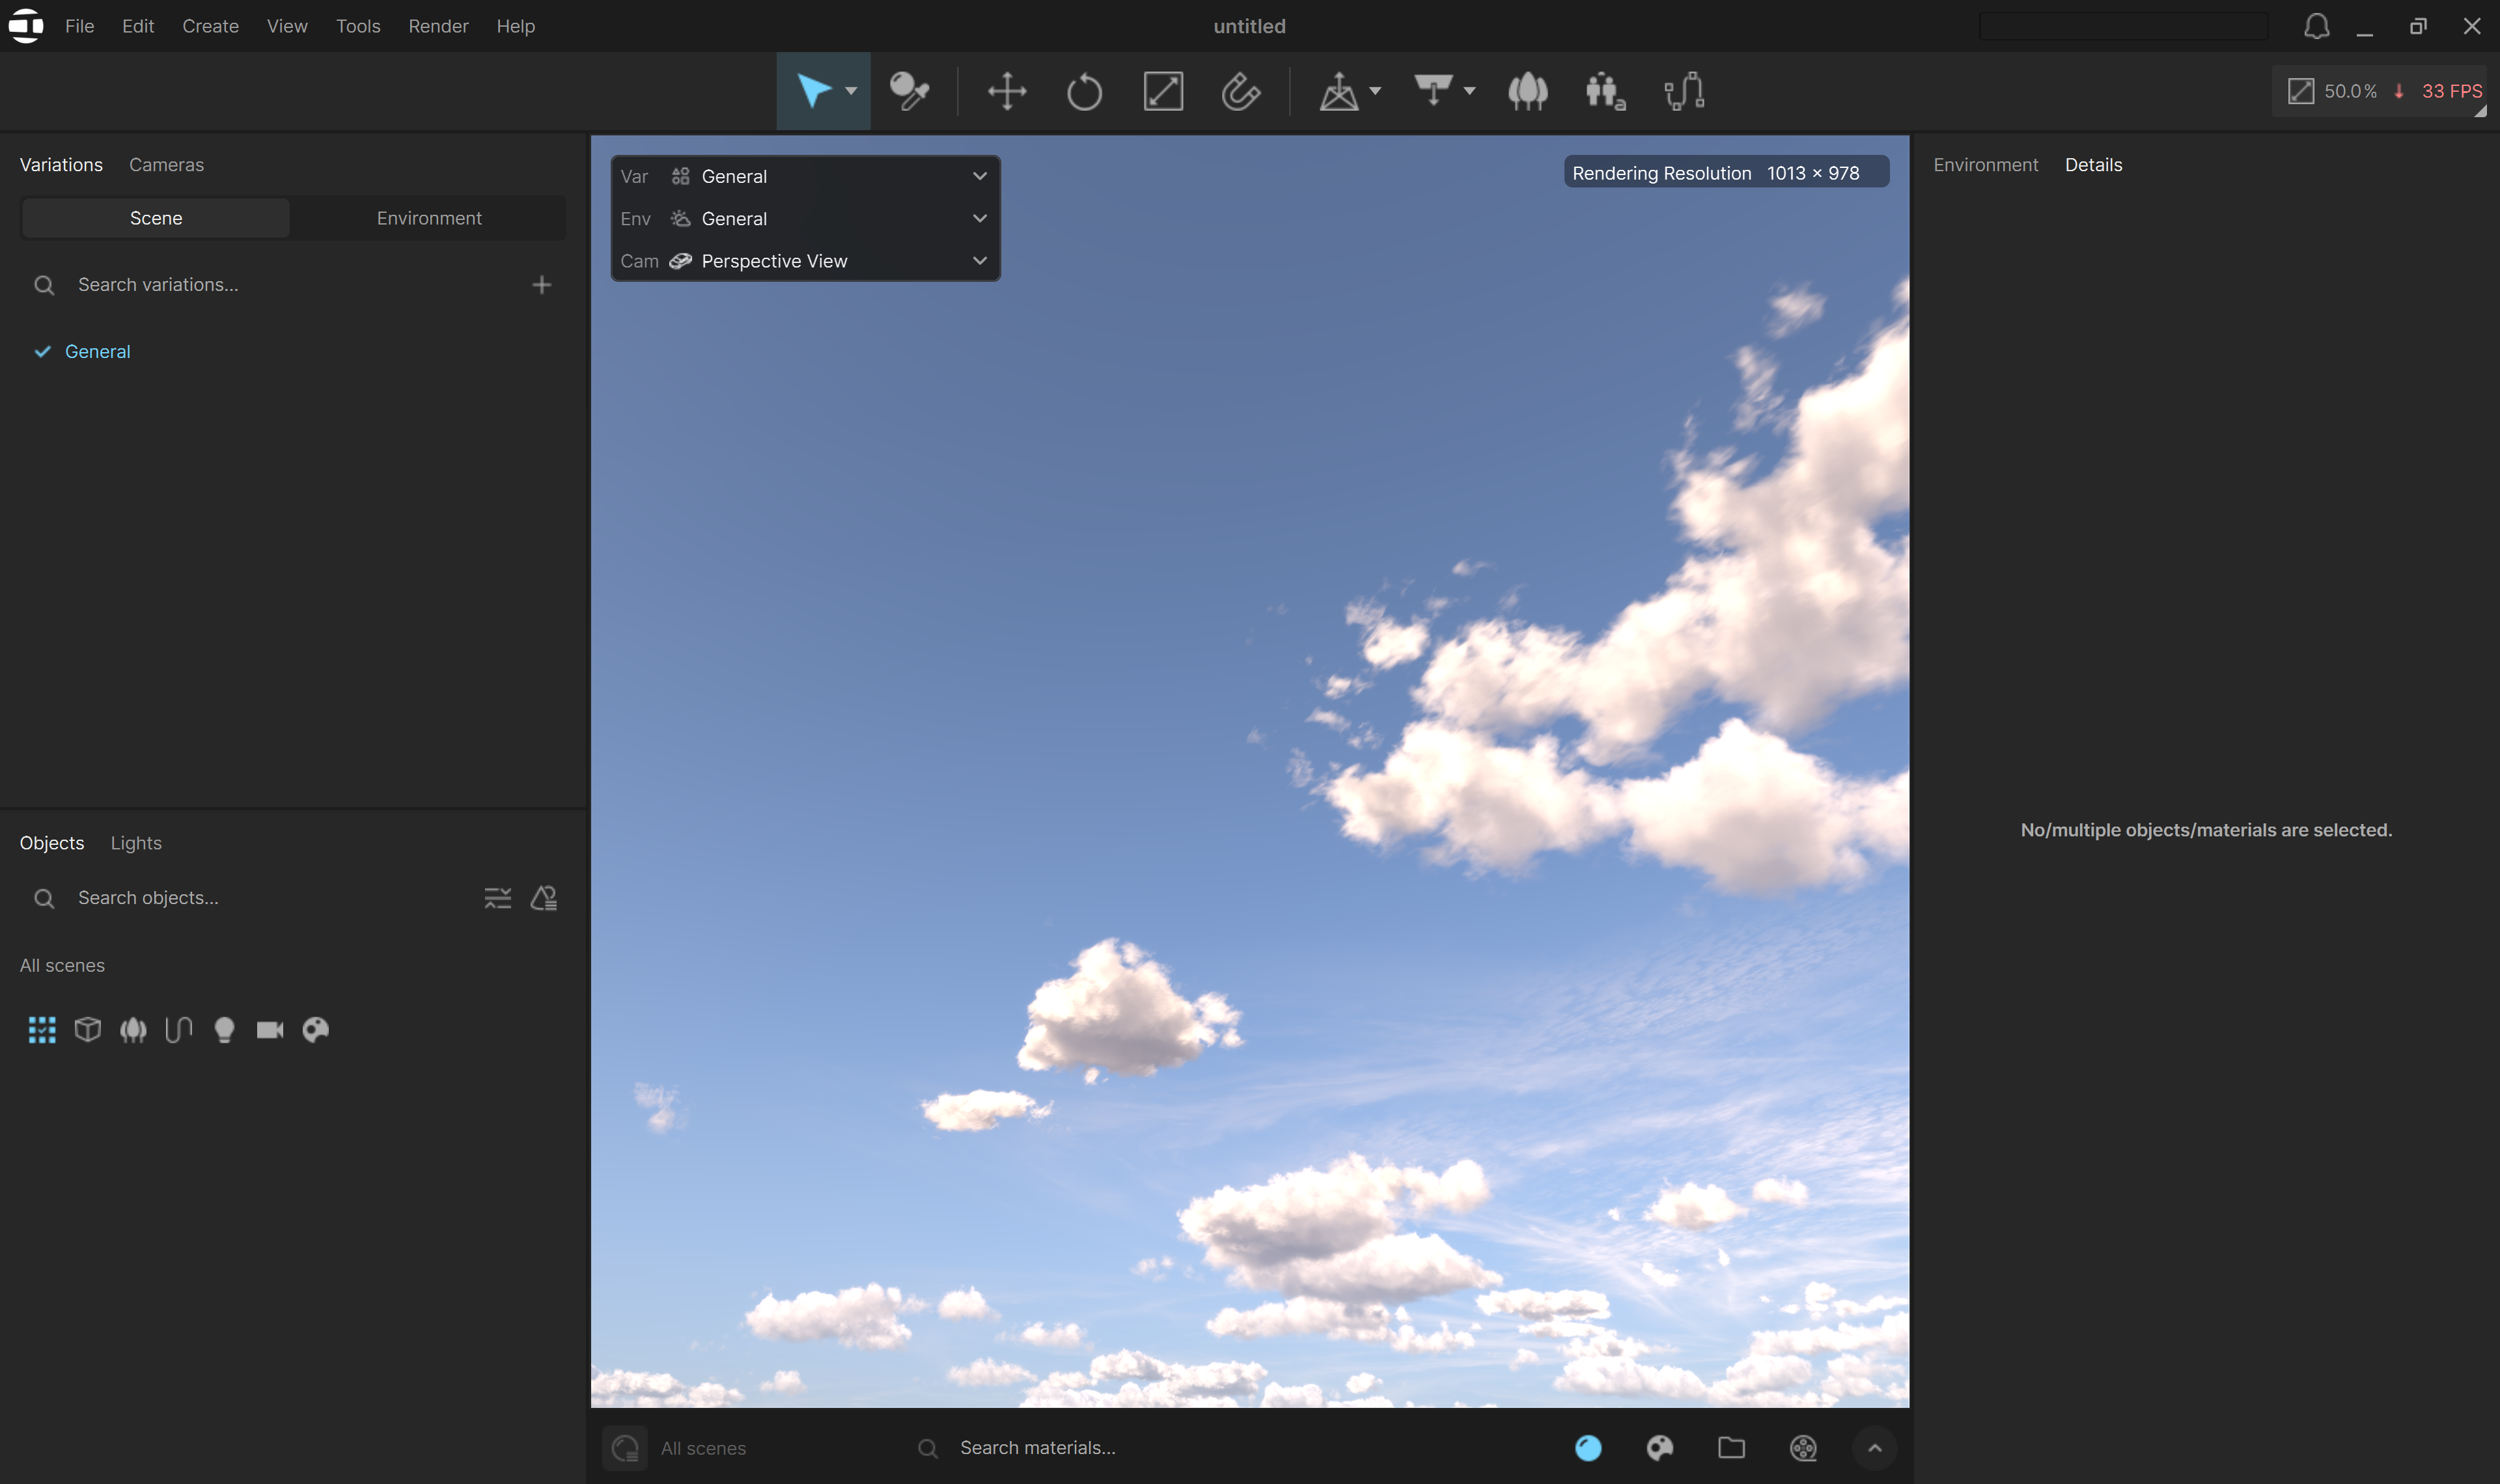The height and width of the screenshot is (1484, 2500).
Task: Switch to the Lights tab
Action: click(x=136, y=843)
